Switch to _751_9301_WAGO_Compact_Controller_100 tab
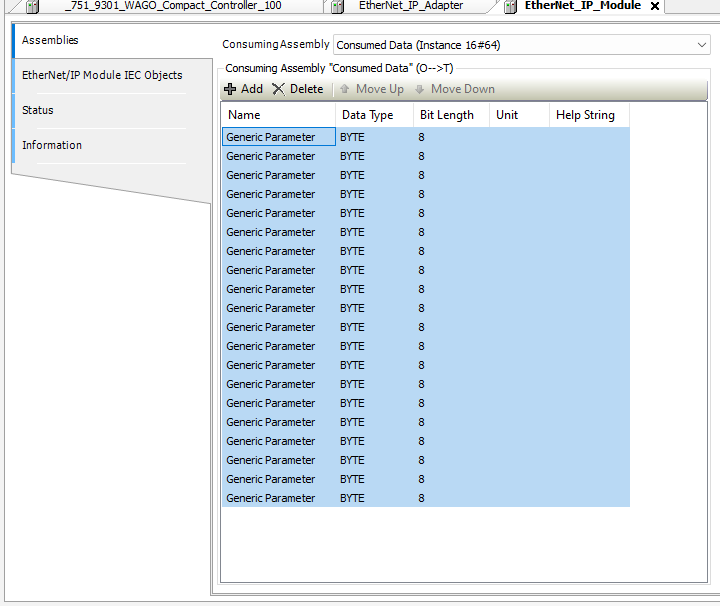 (173, 6)
